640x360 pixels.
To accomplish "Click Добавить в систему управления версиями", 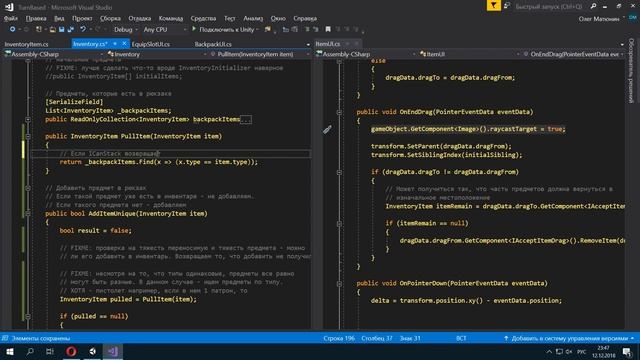I will [x=569, y=338].
